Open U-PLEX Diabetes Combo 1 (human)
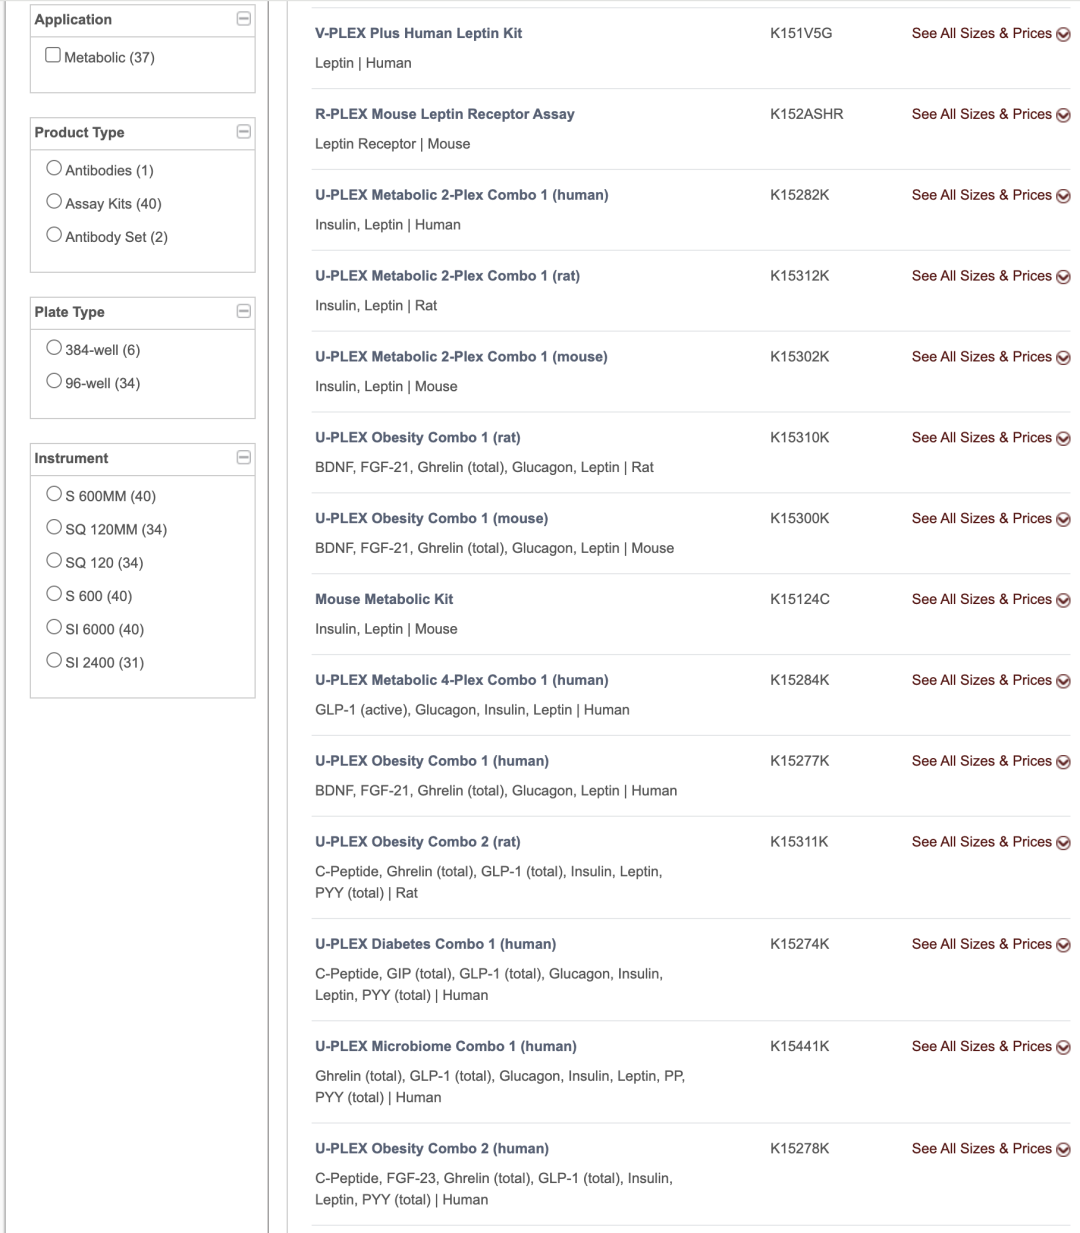1080x1233 pixels. 436,944
